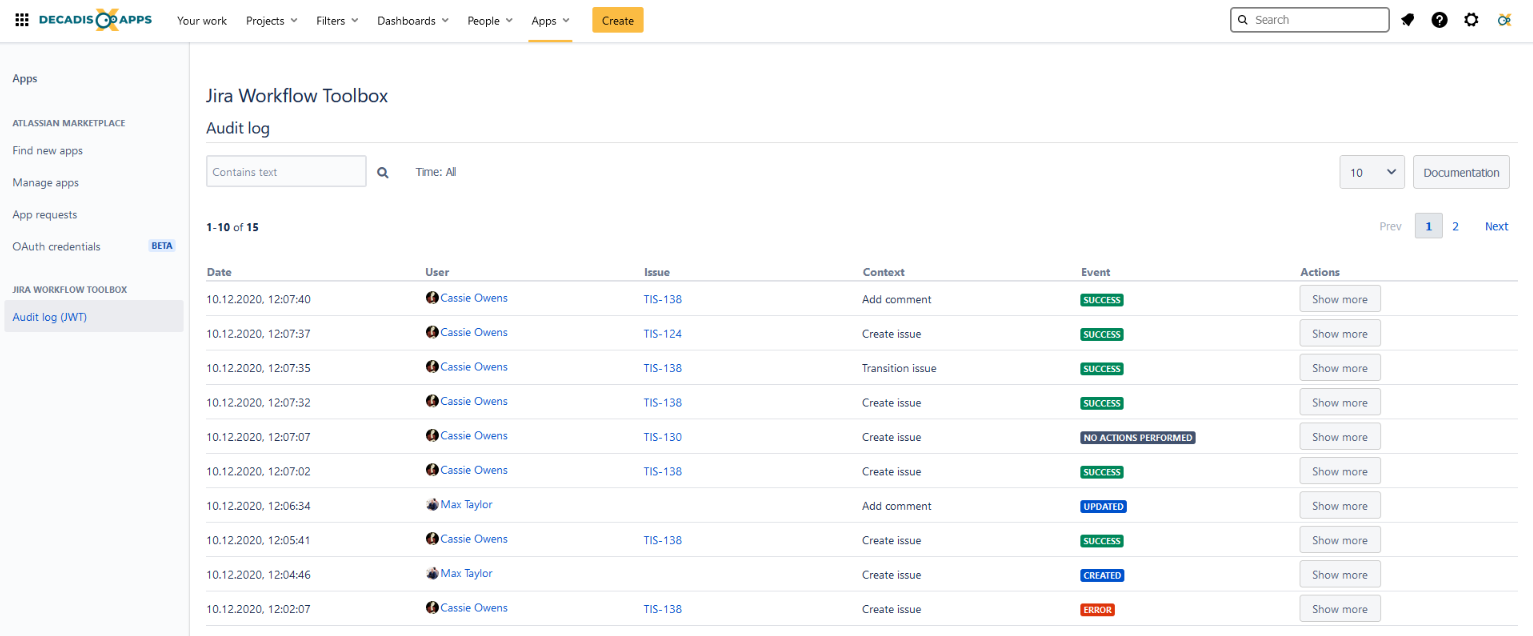Focus the top Search field
The image size is (1533, 636).
1310,20
